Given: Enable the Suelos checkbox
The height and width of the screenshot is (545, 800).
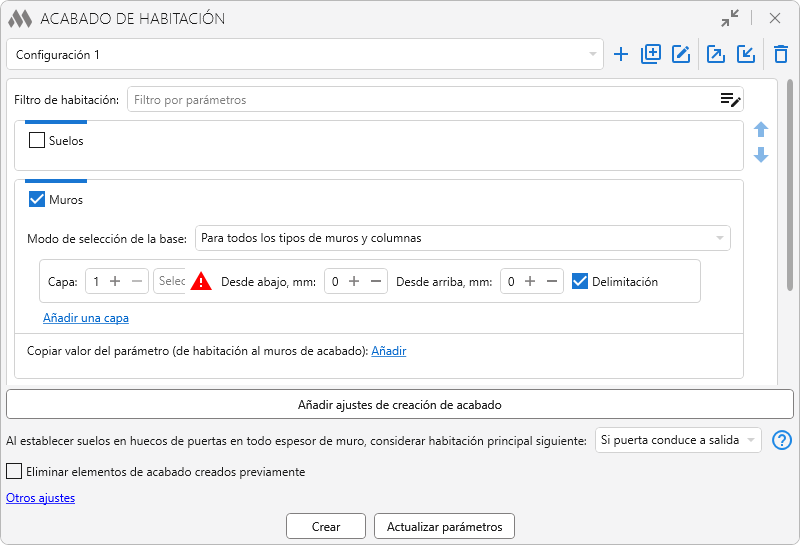Looking at the screenshot, I should (37, 141).
